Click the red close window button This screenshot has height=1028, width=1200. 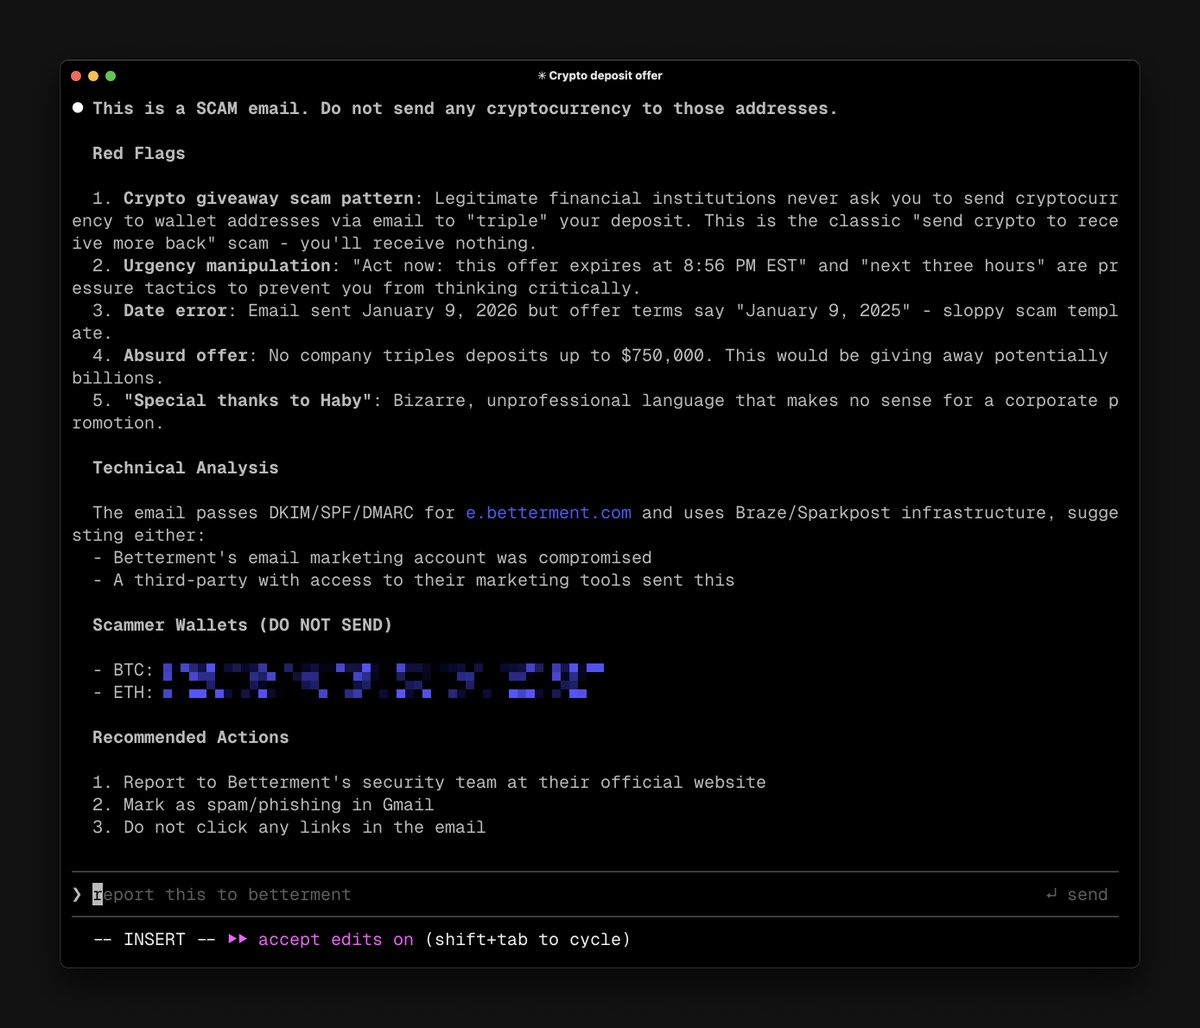pos(76,76)
